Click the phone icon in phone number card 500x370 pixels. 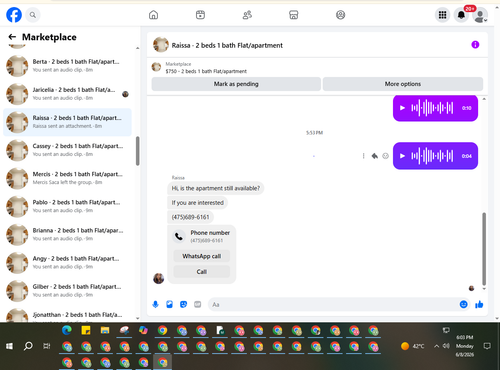(x=179, y=236)
